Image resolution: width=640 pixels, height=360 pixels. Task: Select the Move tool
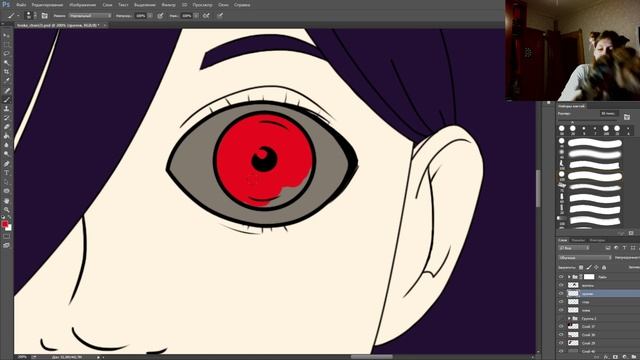(x=7, y=36)
